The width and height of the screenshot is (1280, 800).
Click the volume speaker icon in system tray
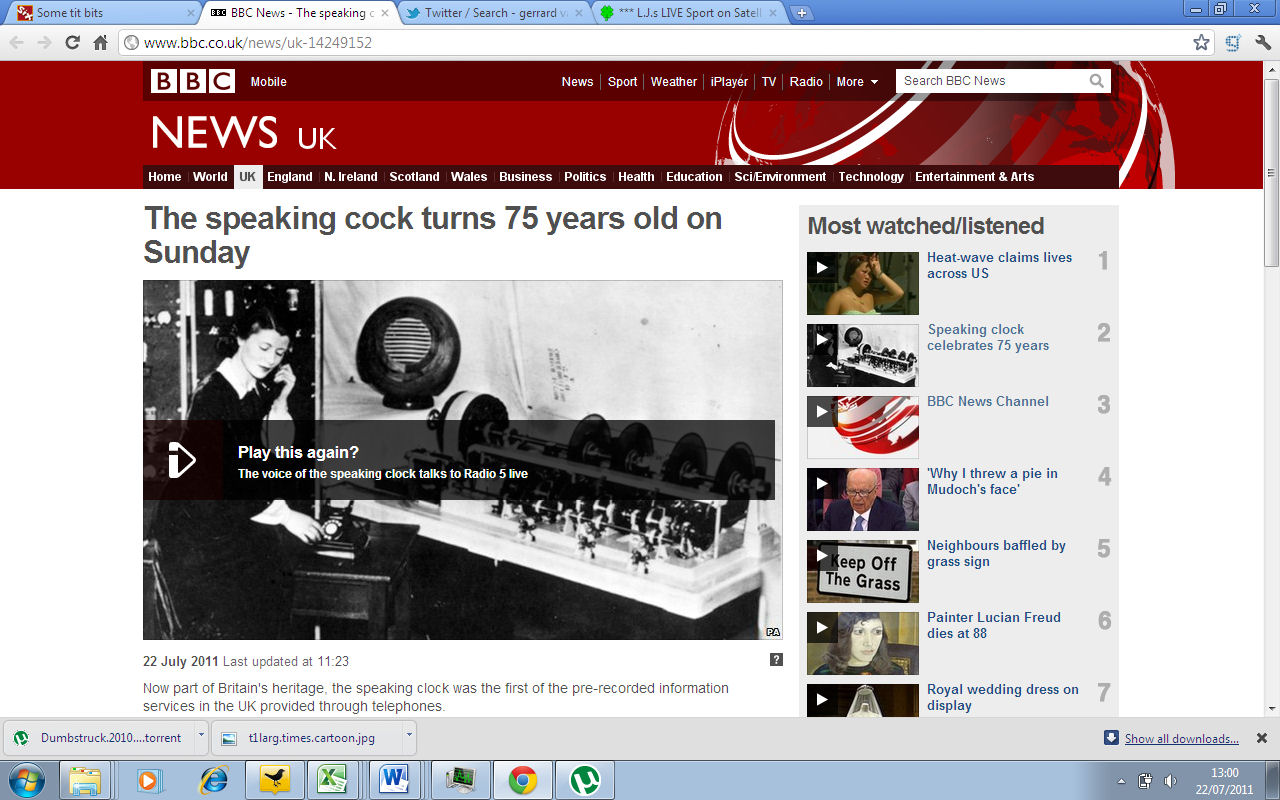1170,780
